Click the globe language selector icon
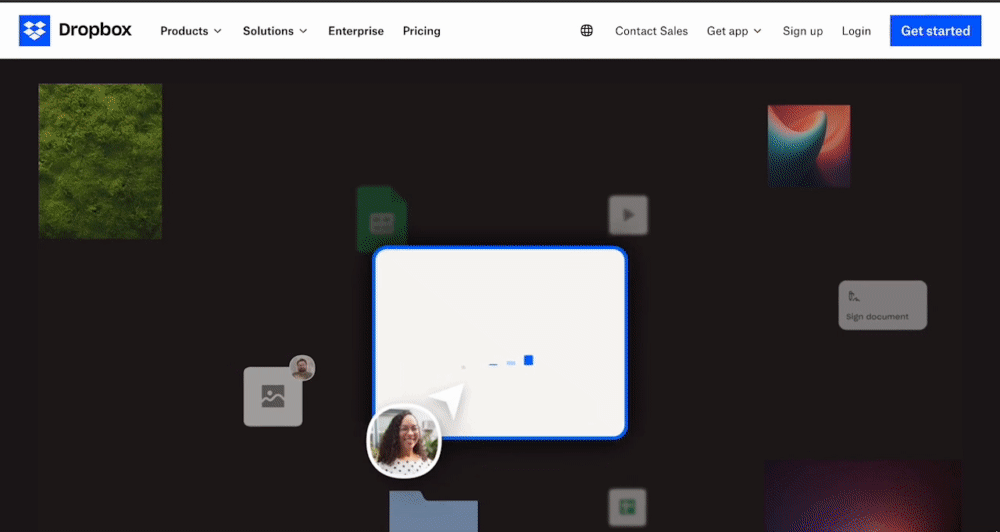 coord(587,31)
